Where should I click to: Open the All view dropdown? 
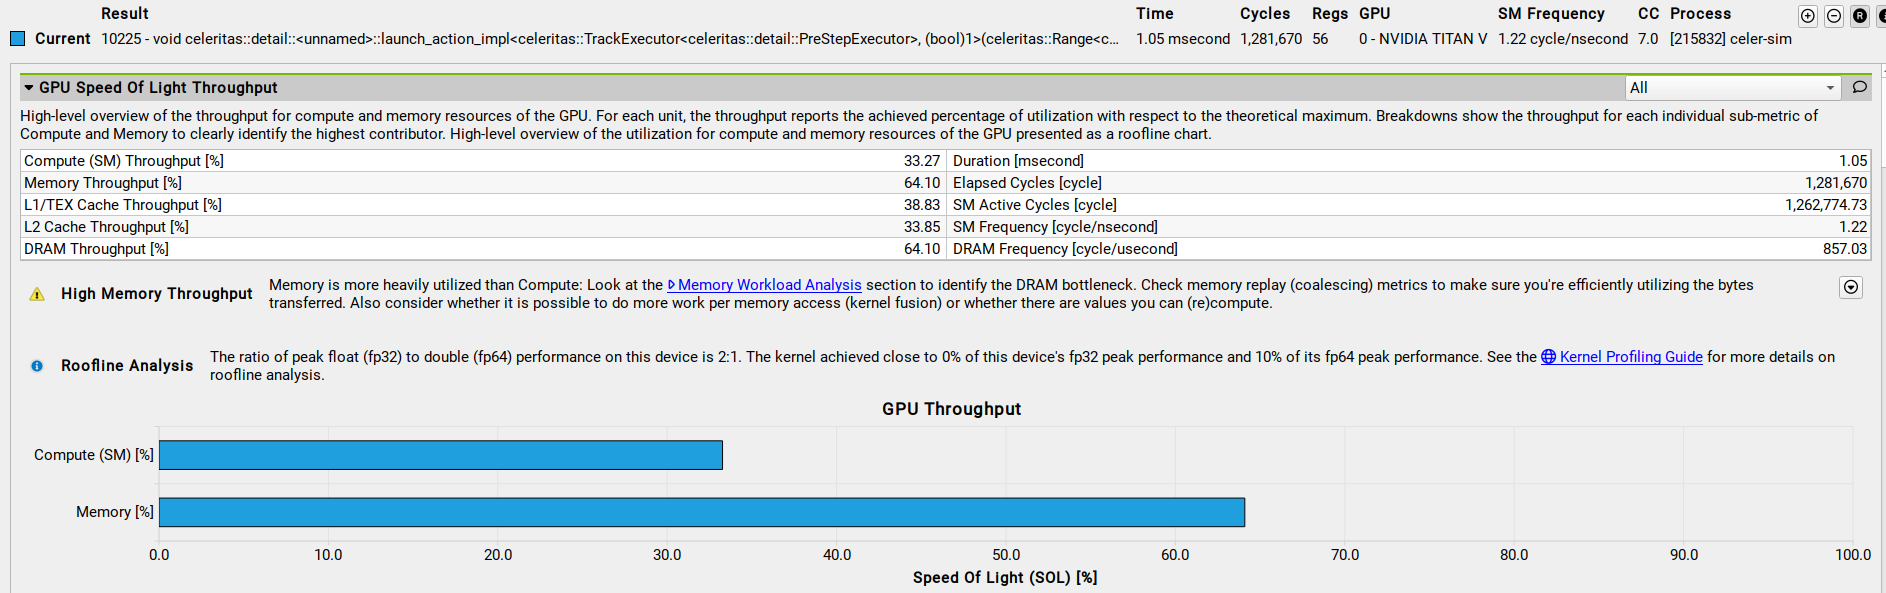(1732, 88)
